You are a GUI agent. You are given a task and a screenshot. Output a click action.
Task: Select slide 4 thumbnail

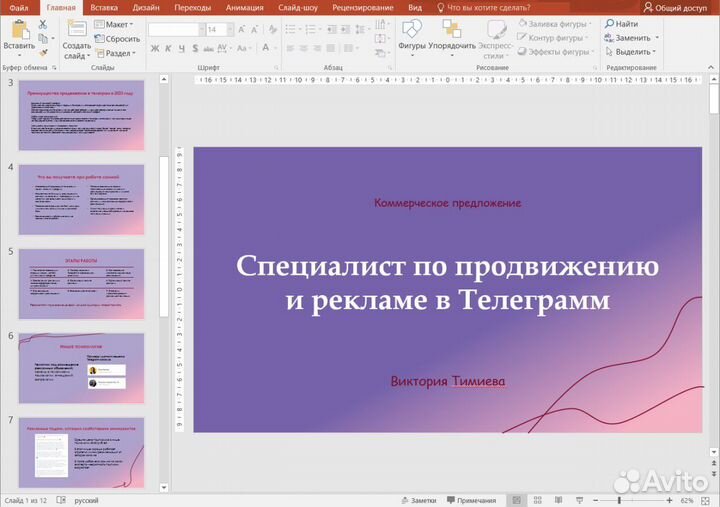pos(81,200)
